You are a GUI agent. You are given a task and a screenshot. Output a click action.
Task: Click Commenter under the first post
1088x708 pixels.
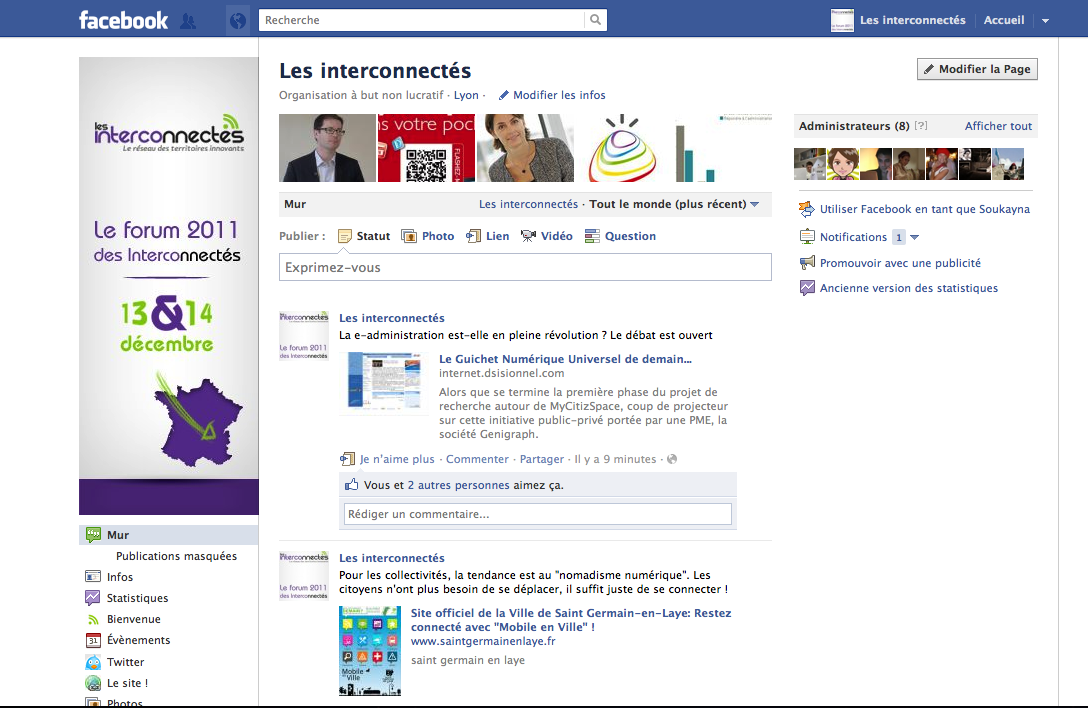pyautogui.click(x=477, y=459)
